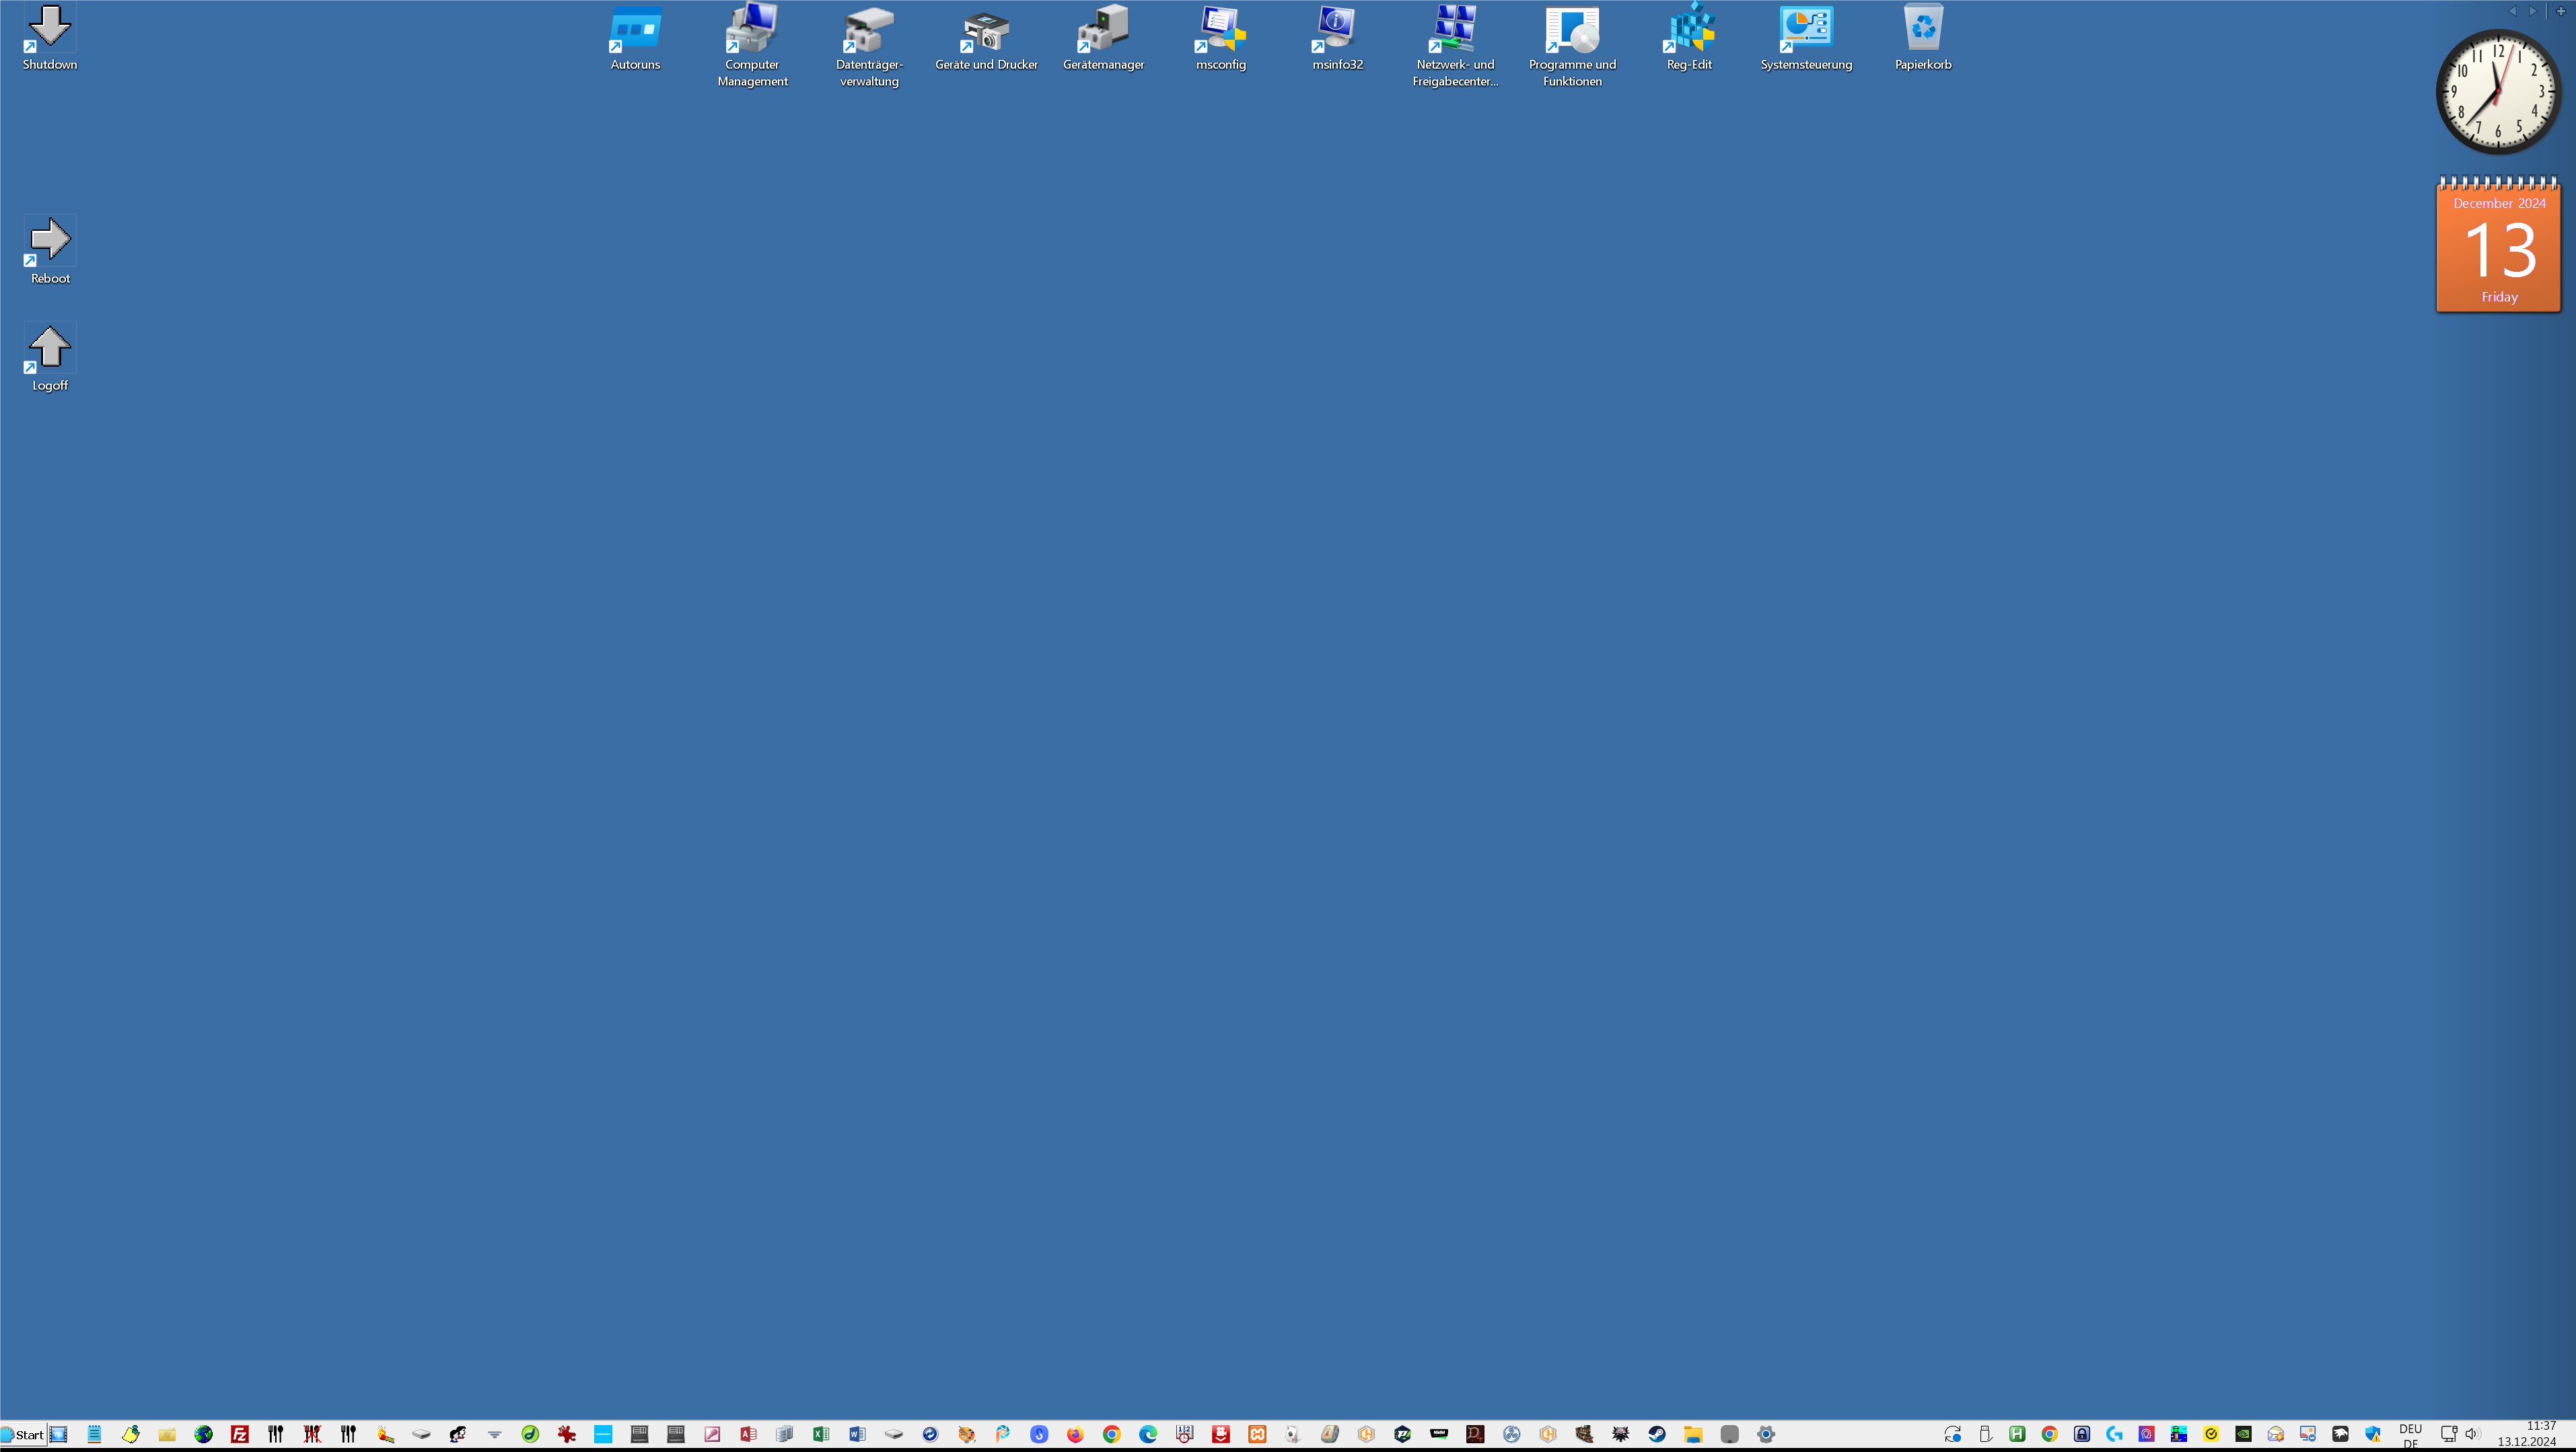Launch Firefox from the taskbar
Screen dimensions: 2576x1452
1076,1434
